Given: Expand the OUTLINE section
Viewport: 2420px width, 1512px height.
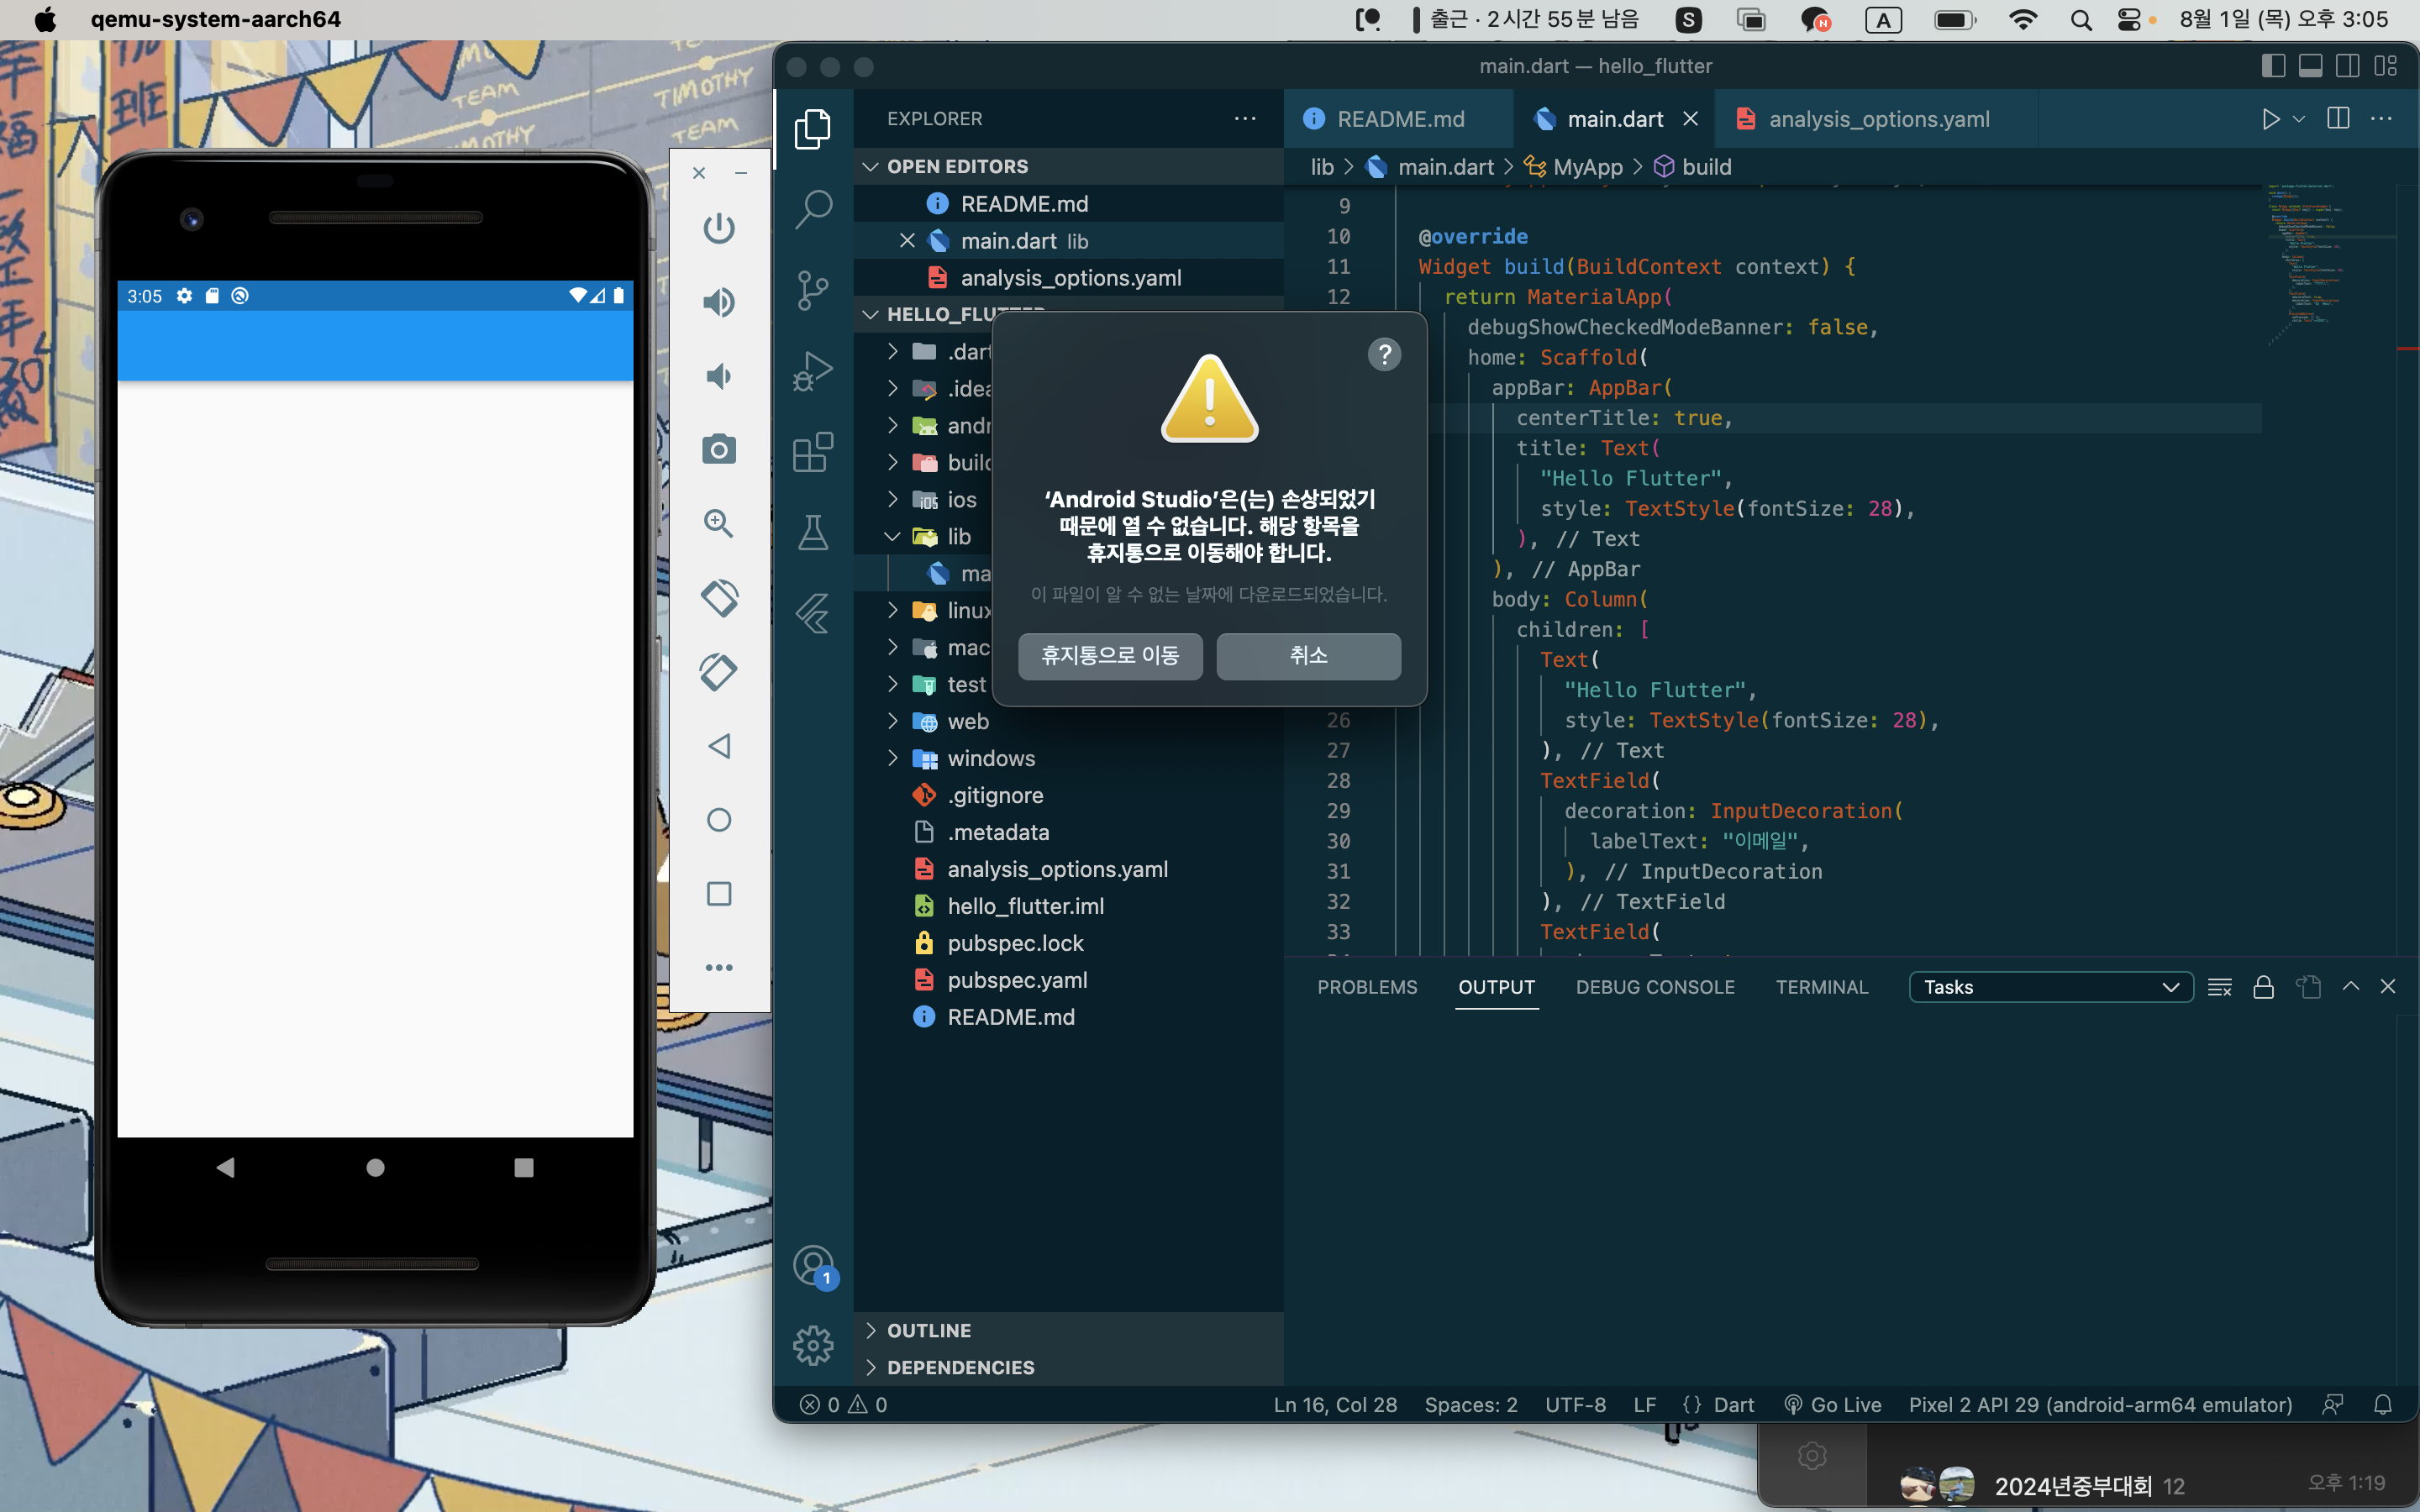Looking at the screenshot, I should (x=1069, y=1331).
